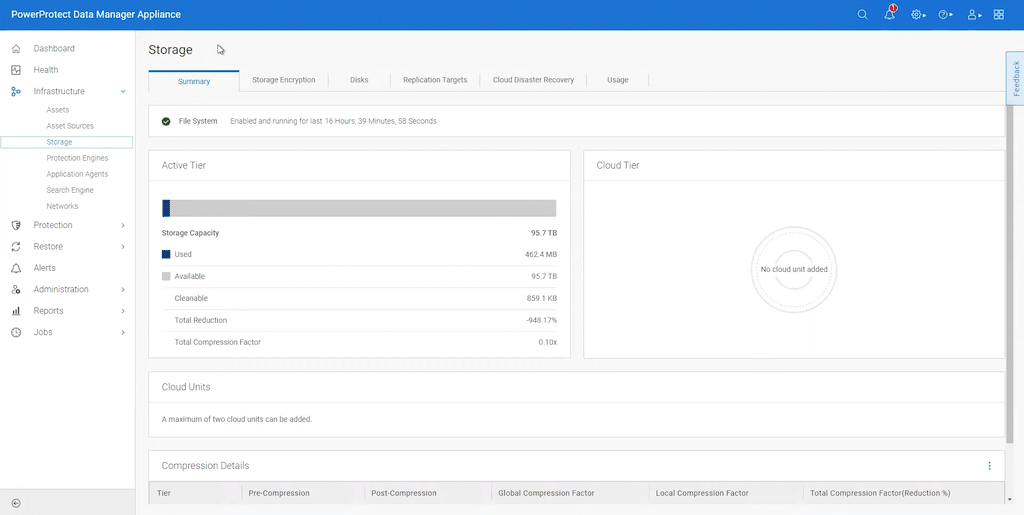Switch to the Storage Encryption tab
This screenshot has width=1024, height=515.
click(283, 80)
